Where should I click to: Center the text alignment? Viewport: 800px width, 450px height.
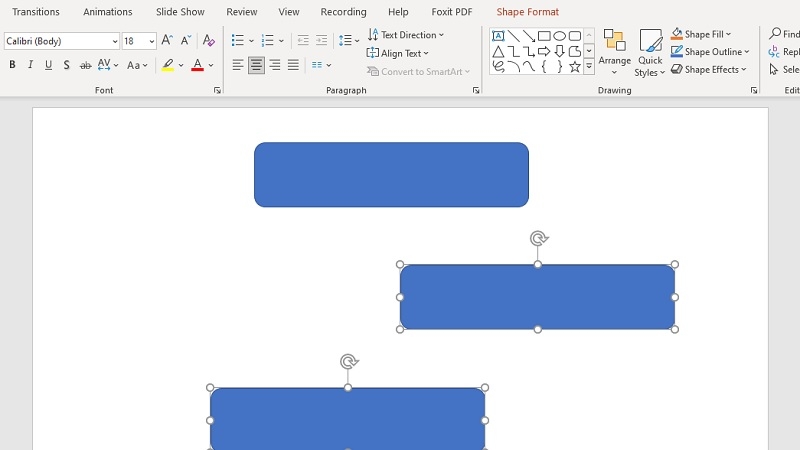(256, 65)
